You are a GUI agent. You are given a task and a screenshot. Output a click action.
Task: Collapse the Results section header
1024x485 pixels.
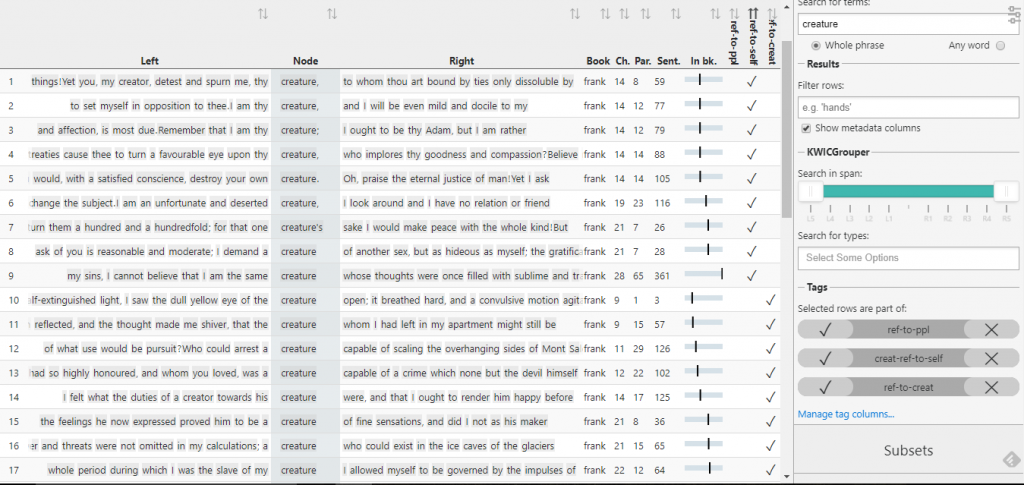click(824, 64)
